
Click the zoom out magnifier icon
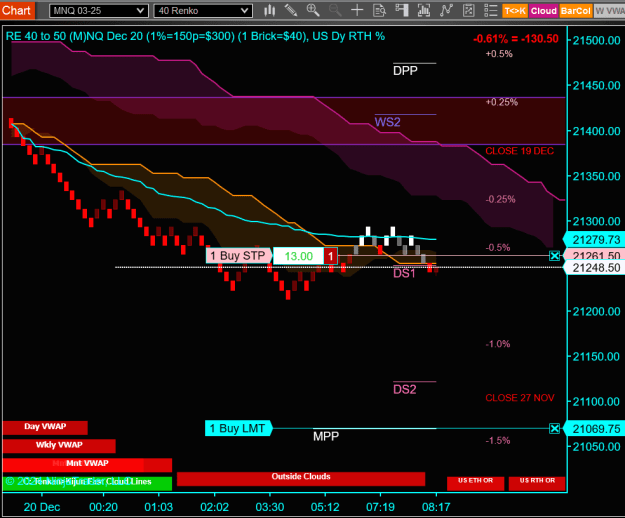pos(335,11)
